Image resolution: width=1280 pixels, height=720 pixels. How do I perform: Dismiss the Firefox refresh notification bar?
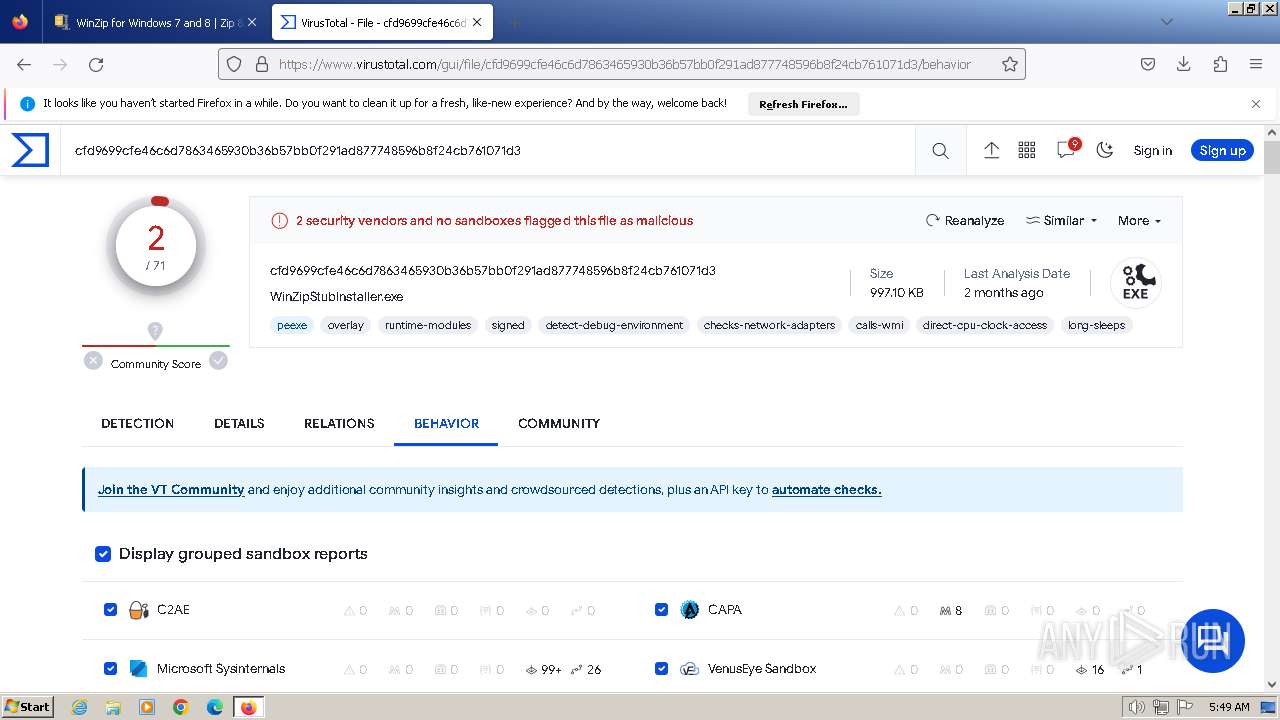pyautogui.click(x=1256, y=103)
